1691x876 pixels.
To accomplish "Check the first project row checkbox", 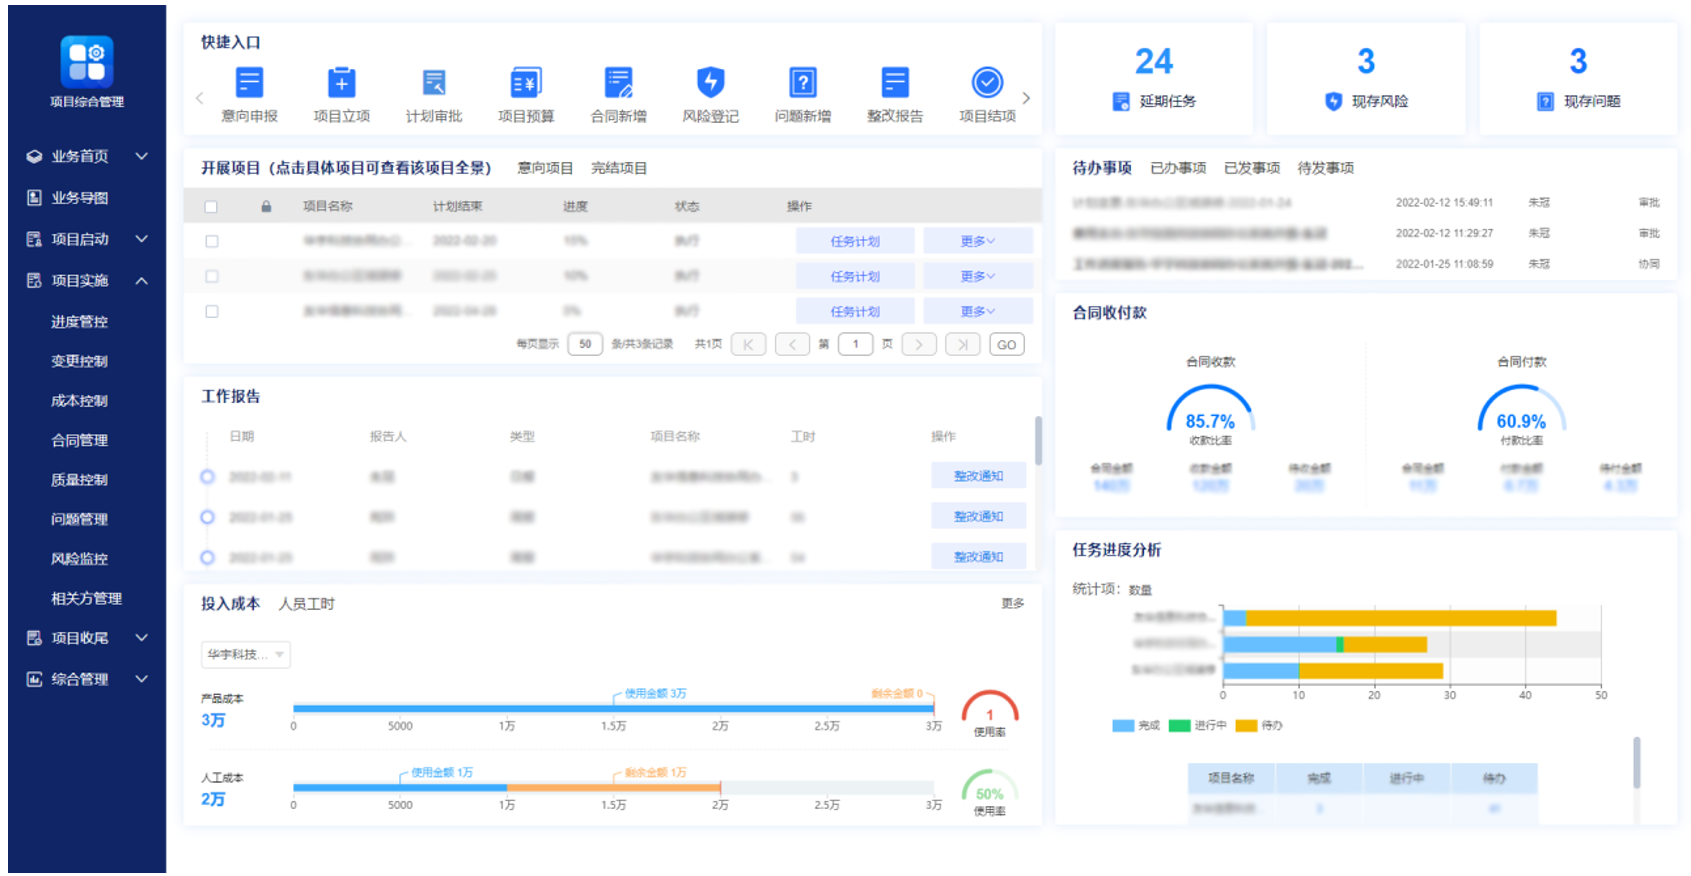I will click(211, 241).
